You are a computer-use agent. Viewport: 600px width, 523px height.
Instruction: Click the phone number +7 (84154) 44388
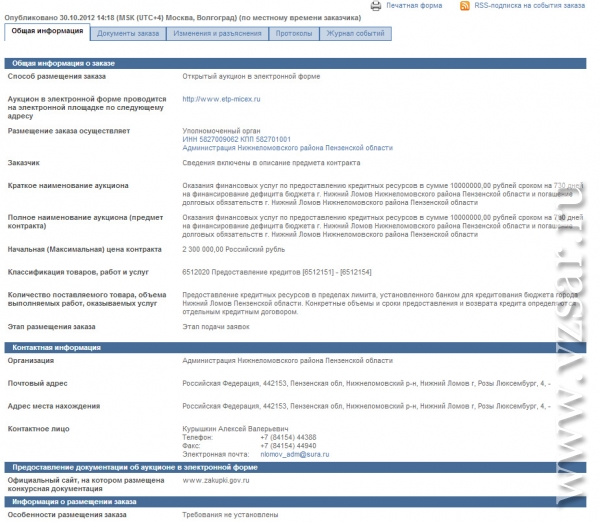click(288, 437)
